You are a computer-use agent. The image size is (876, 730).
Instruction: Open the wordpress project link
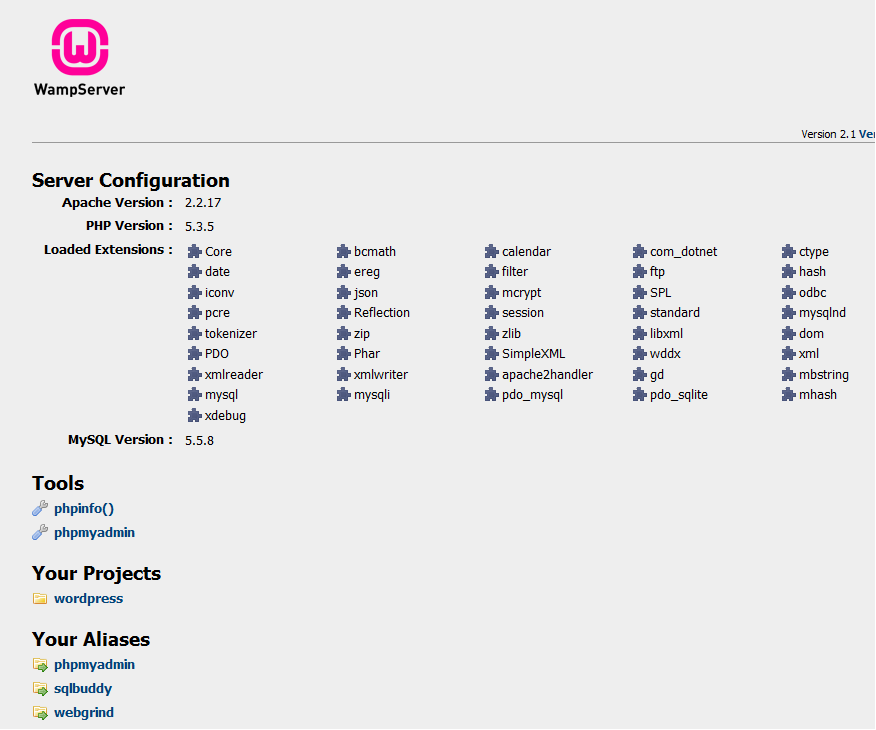click(x=88, y=599)
